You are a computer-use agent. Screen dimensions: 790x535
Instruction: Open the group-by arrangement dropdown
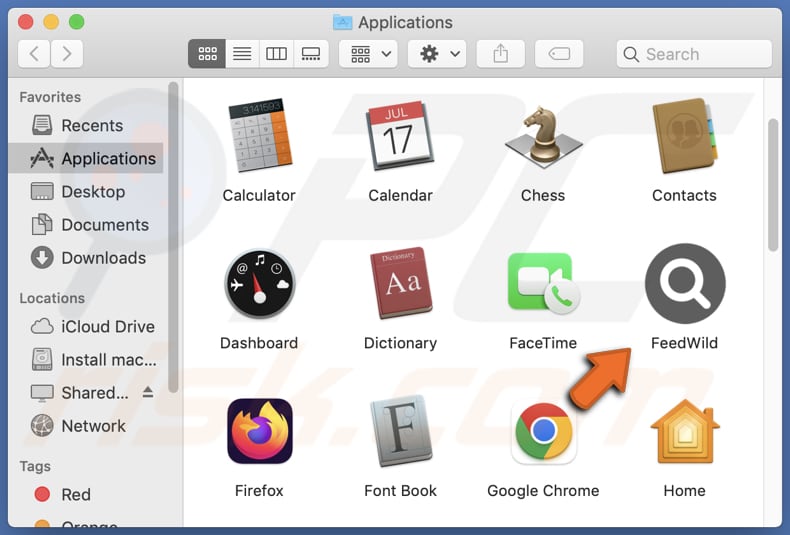point(368,53)
